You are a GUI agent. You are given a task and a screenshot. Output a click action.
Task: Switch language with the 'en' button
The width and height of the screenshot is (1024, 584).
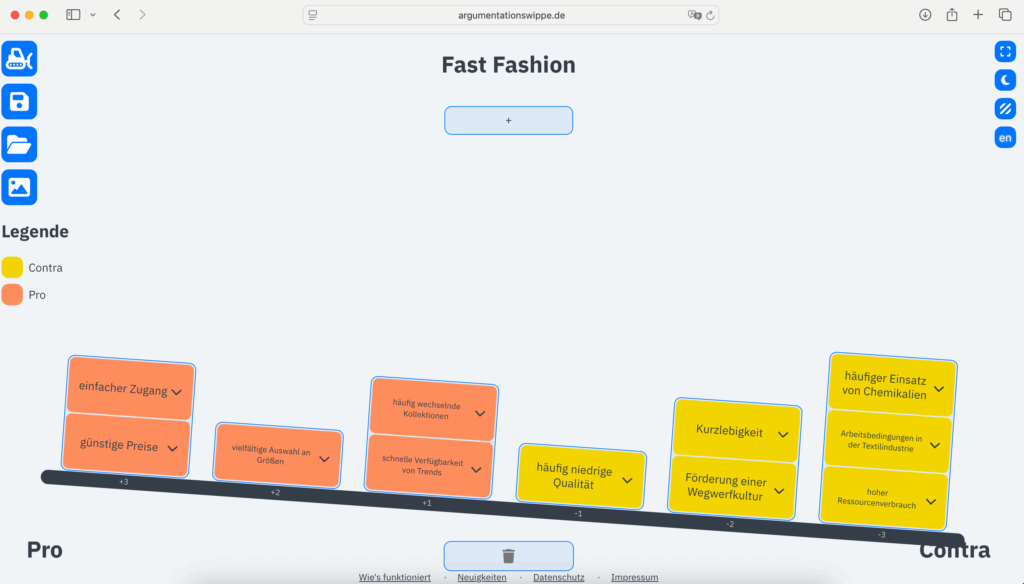(1005, 138)
